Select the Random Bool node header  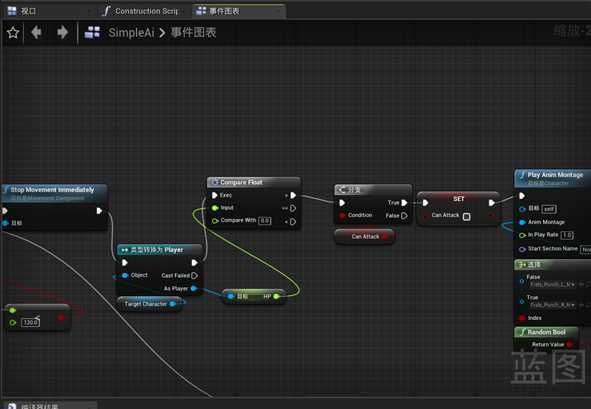pos(546,332)
